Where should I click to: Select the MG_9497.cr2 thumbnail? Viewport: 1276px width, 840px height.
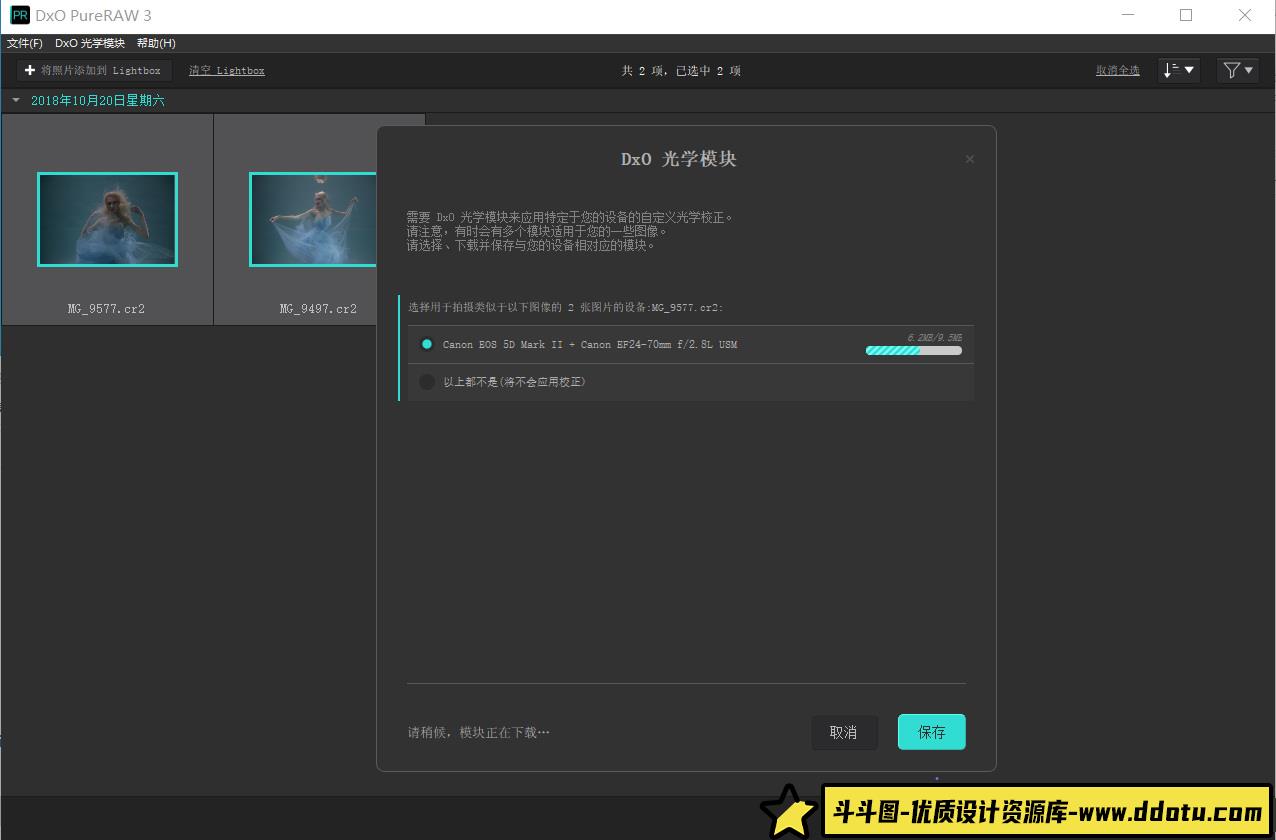click(313, 219)
